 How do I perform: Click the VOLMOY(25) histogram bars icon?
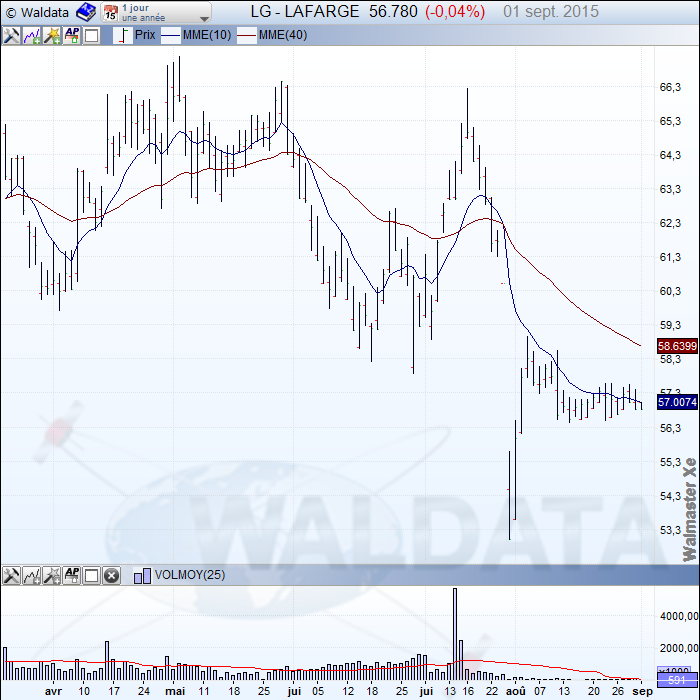click(142, 576)
